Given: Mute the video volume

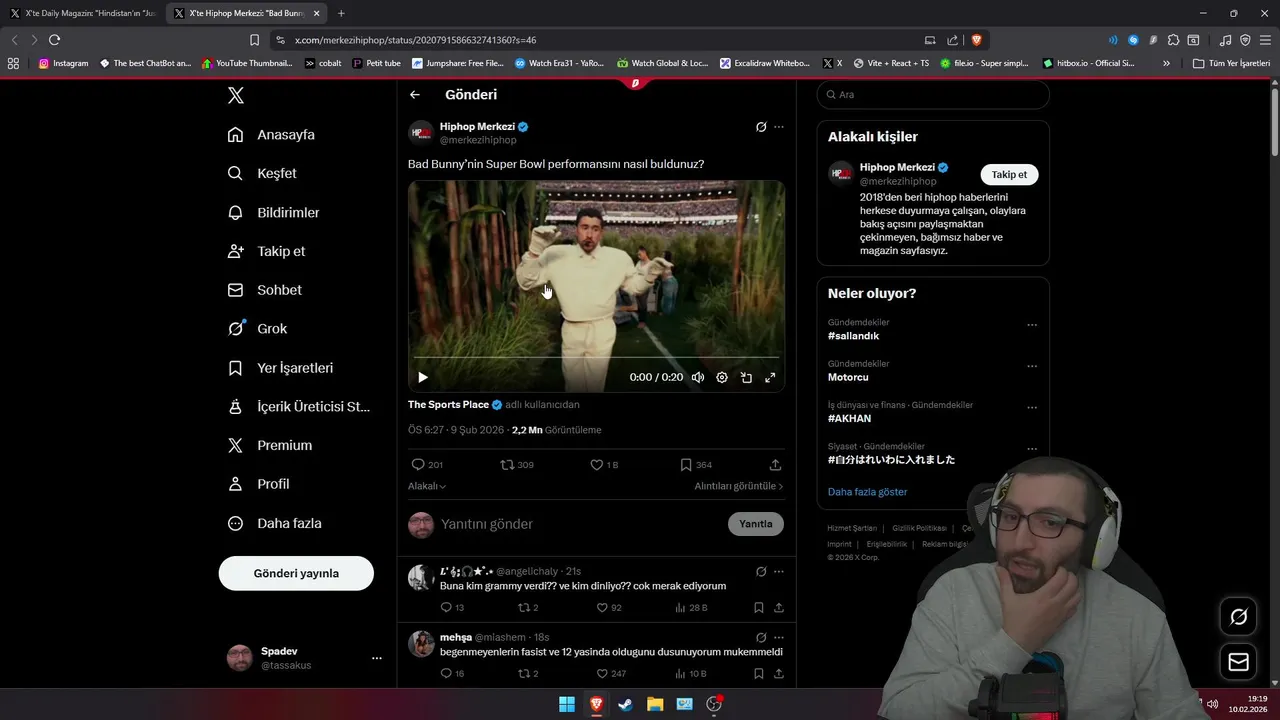Looking at the screenshot, I should point(698,377).
